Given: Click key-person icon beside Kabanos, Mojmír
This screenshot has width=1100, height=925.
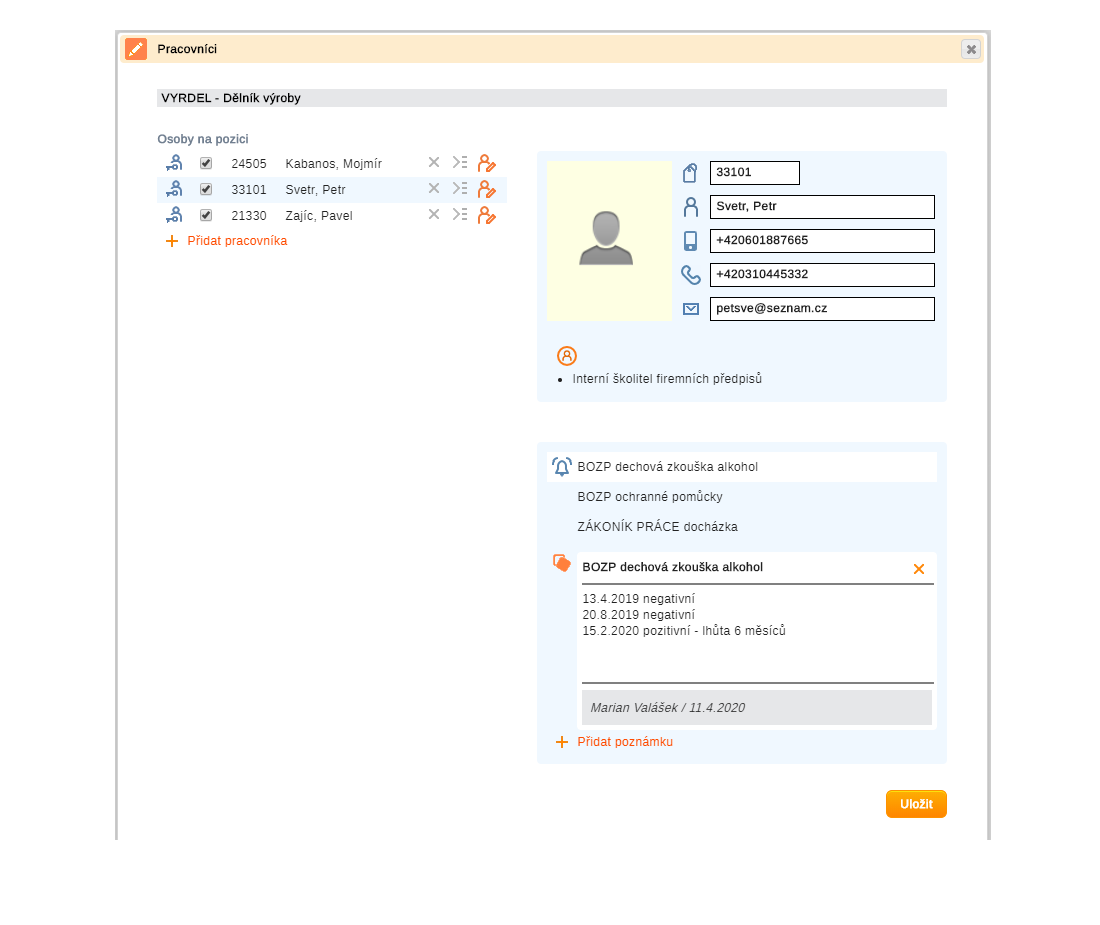Looking at the screenshot, I should coord(174,163).
